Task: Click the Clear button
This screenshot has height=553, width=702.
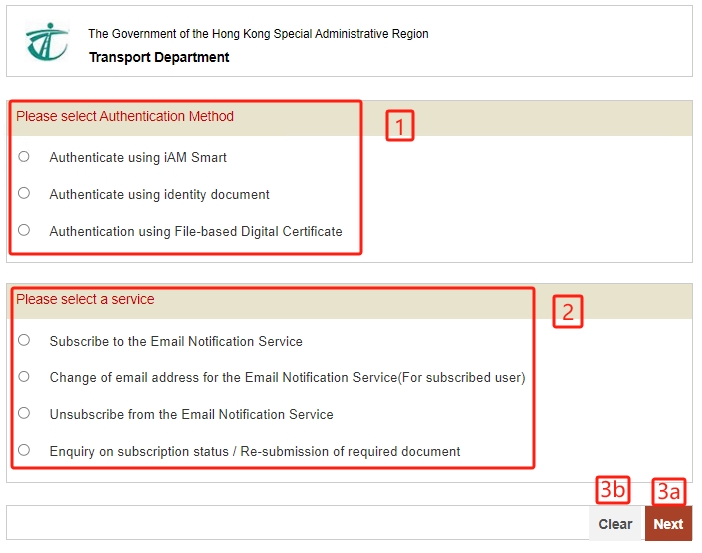Action: [x=615, y=523]
